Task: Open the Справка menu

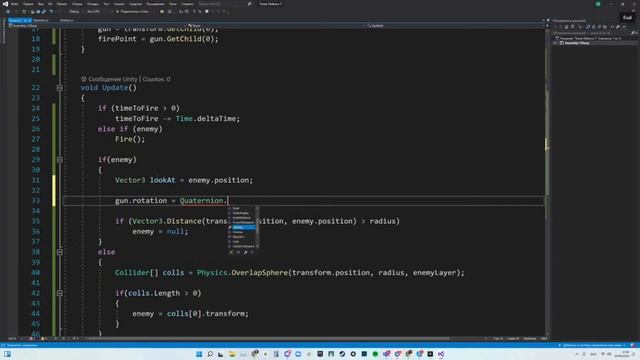Action: click(187, 4)
